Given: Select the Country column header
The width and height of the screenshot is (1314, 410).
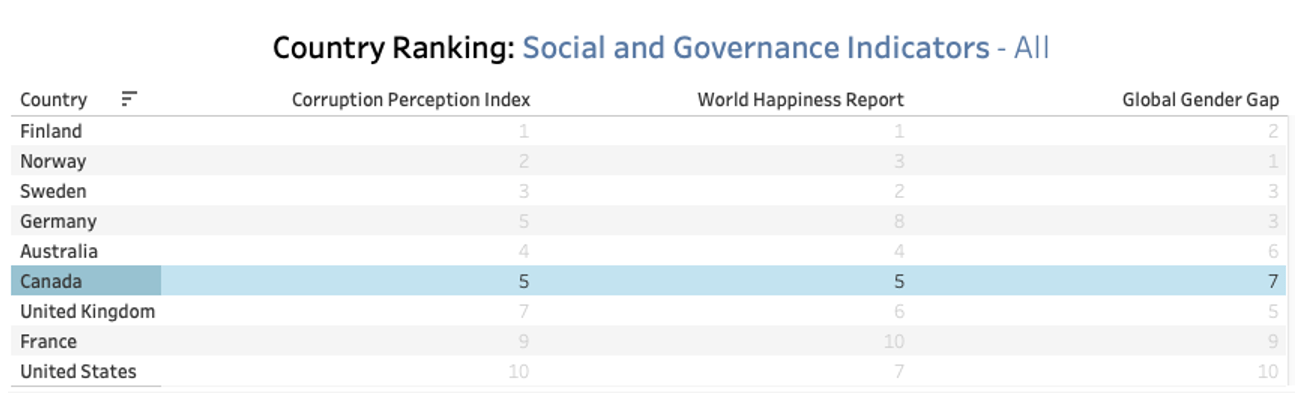Looking at the screenshot, I should click(x=53, y=100).
